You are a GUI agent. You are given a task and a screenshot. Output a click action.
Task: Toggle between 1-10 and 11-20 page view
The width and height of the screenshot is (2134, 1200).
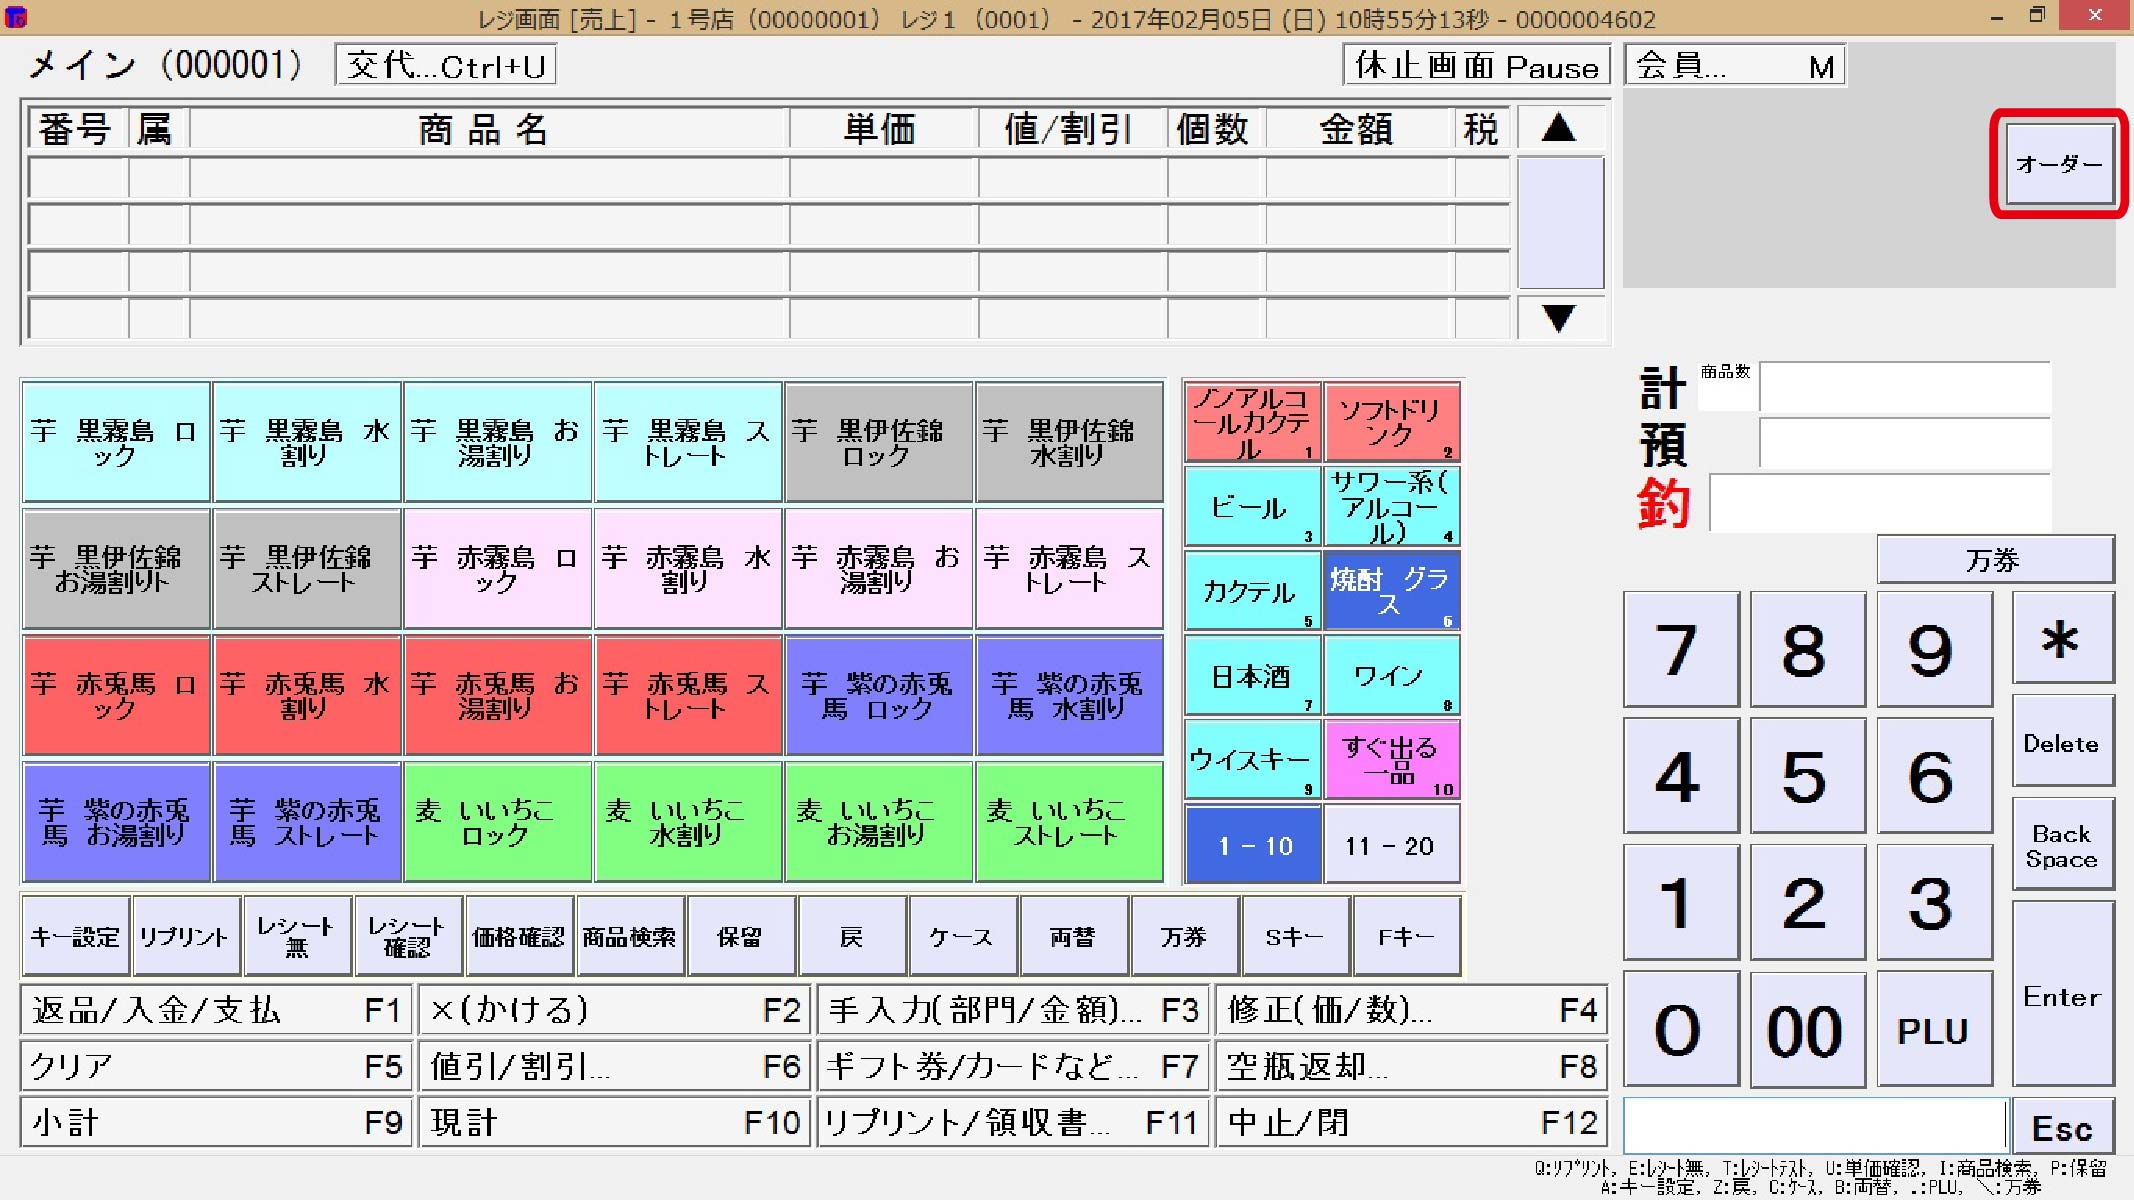pyautogui.click(x=1387, y=845)
